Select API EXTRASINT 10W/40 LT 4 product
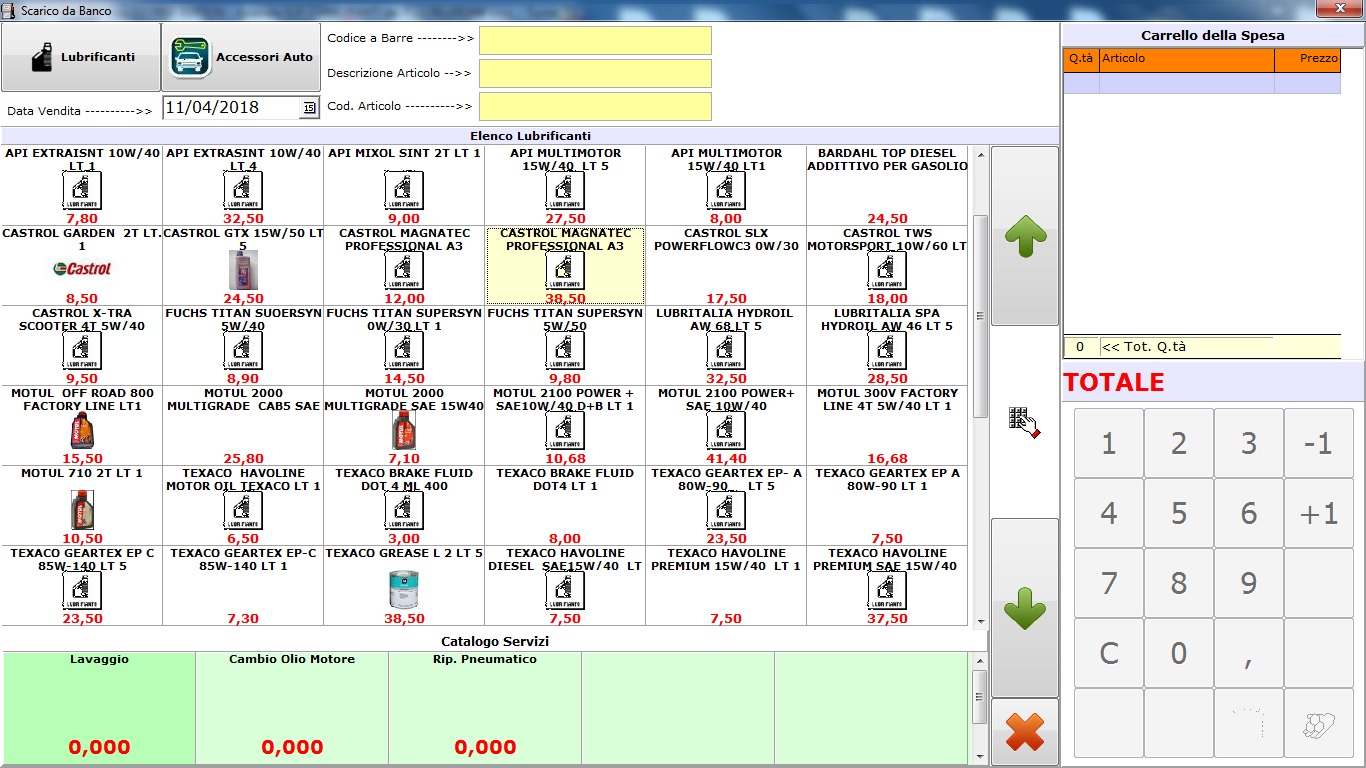Screen dimensions: 1366x768 [x=243, y=186]
